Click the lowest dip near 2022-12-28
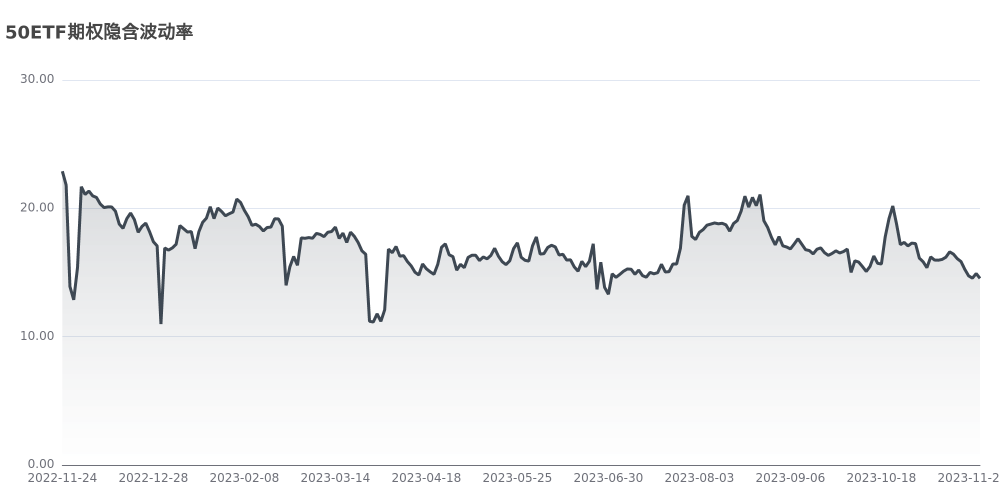 click(x=161, y=322)
